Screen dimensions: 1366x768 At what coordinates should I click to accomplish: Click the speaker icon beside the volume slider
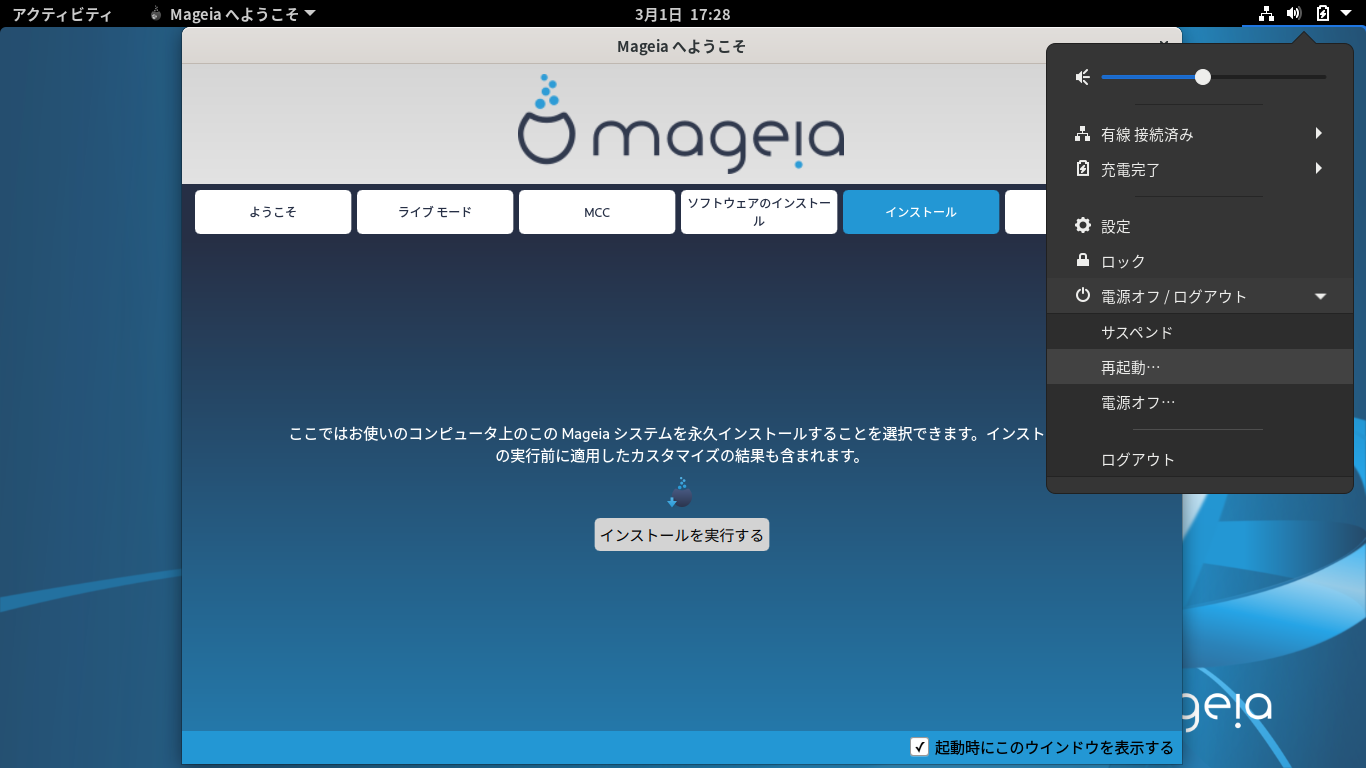pos(1082,77)
